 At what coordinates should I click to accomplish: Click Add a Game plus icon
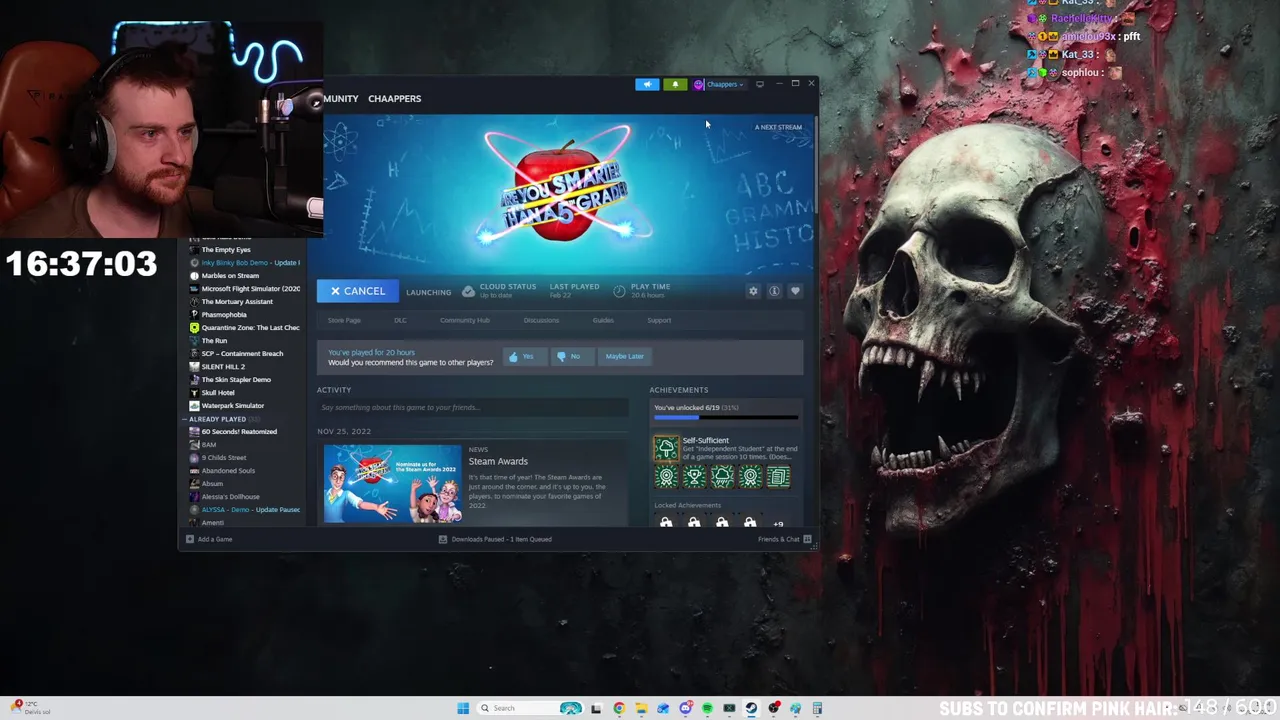tap(190, 539)
